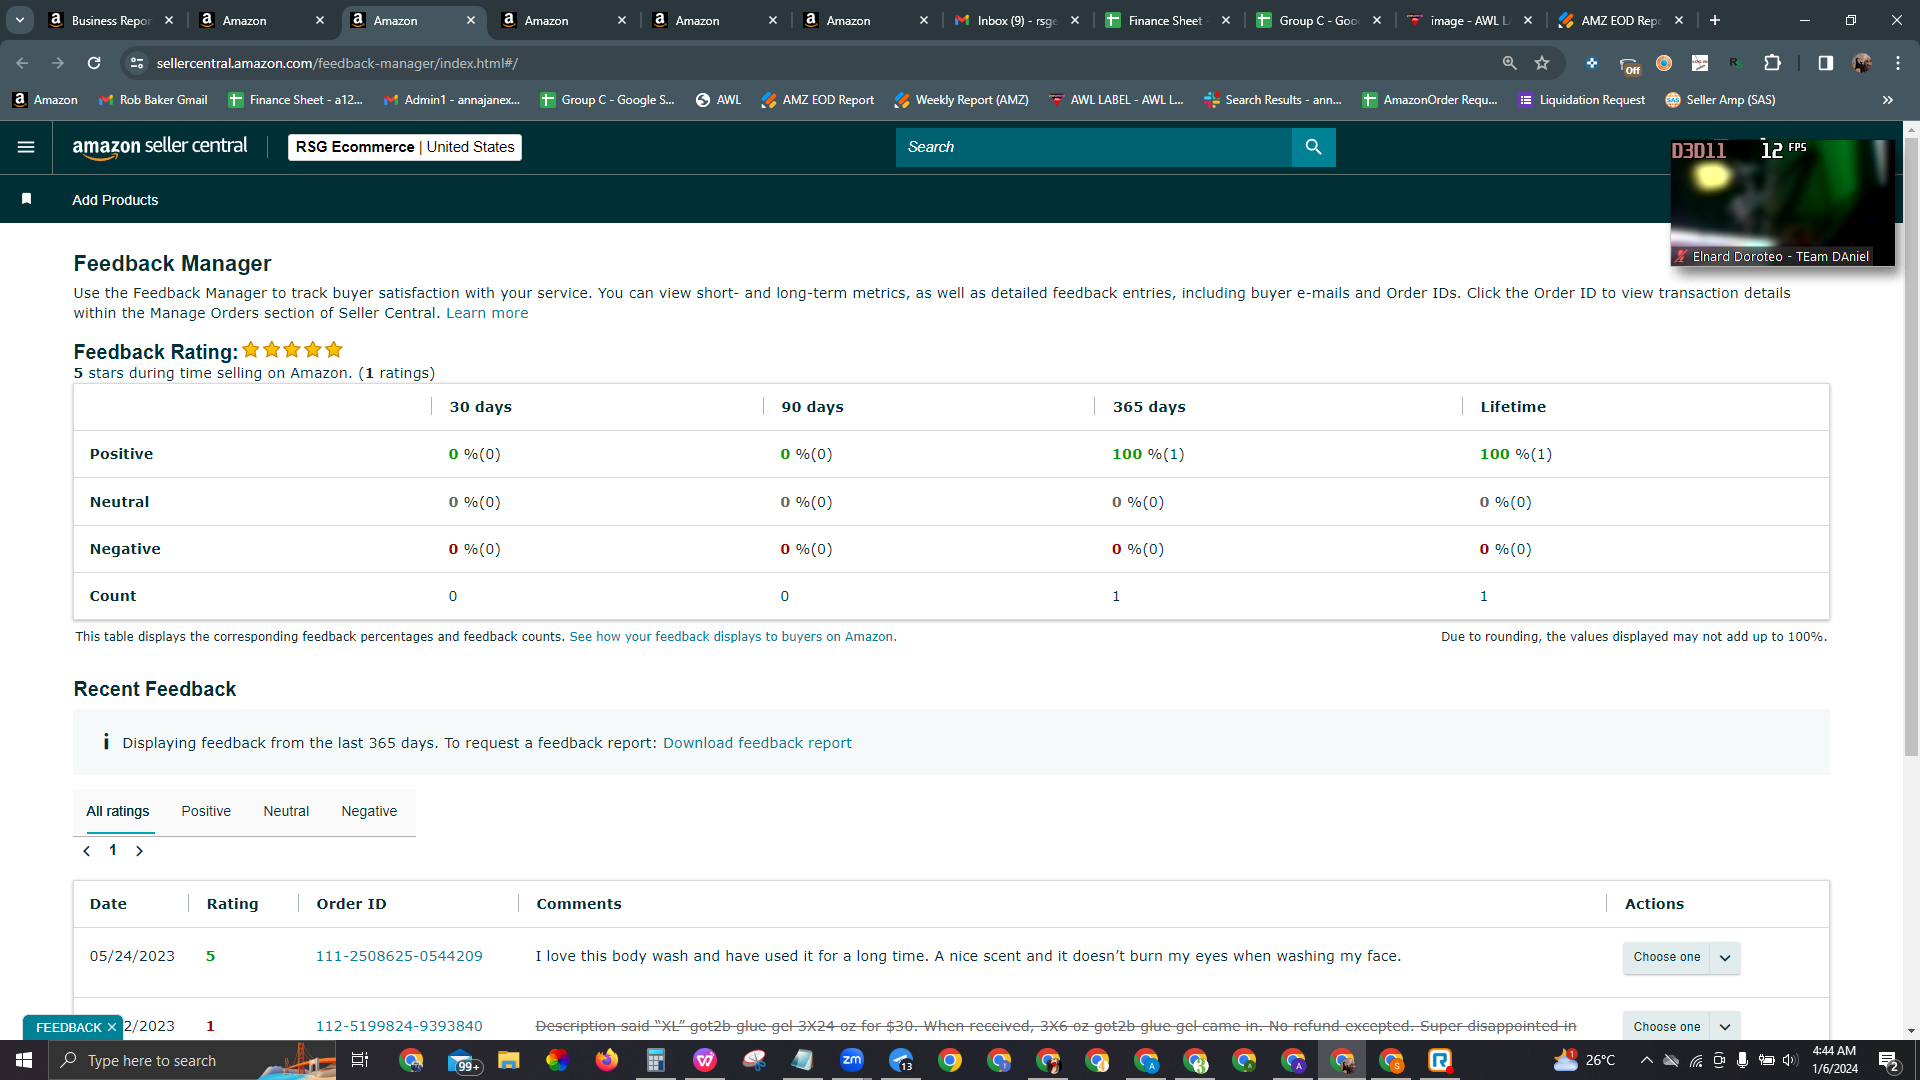Click the Elnard Doroteo video thumbnail overlay

1783,203
